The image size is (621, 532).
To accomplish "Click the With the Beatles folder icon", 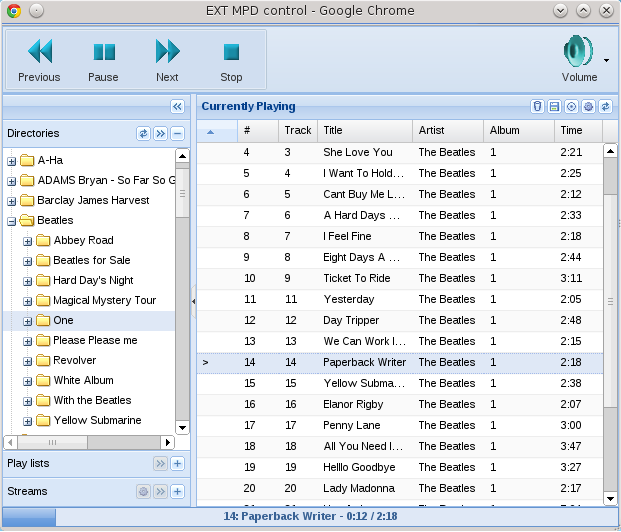I will 43,400.
